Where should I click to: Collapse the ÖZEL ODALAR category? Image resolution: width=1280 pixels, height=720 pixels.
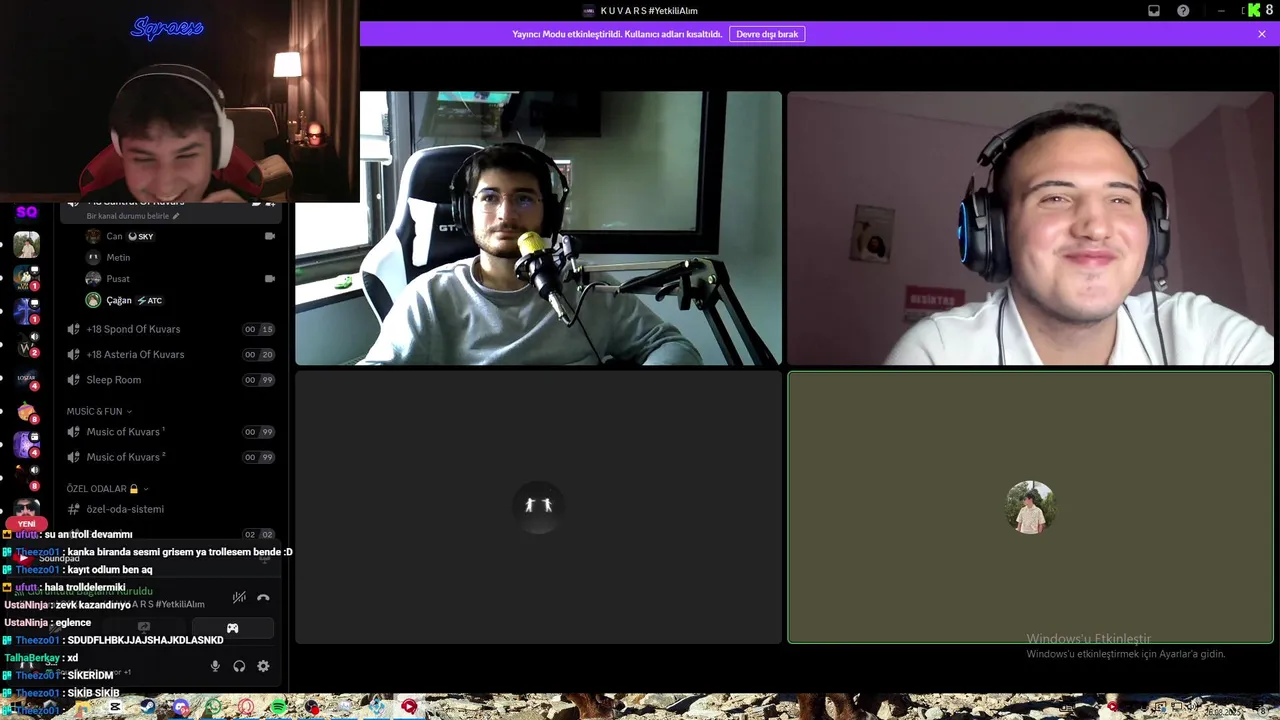[107, 489]
